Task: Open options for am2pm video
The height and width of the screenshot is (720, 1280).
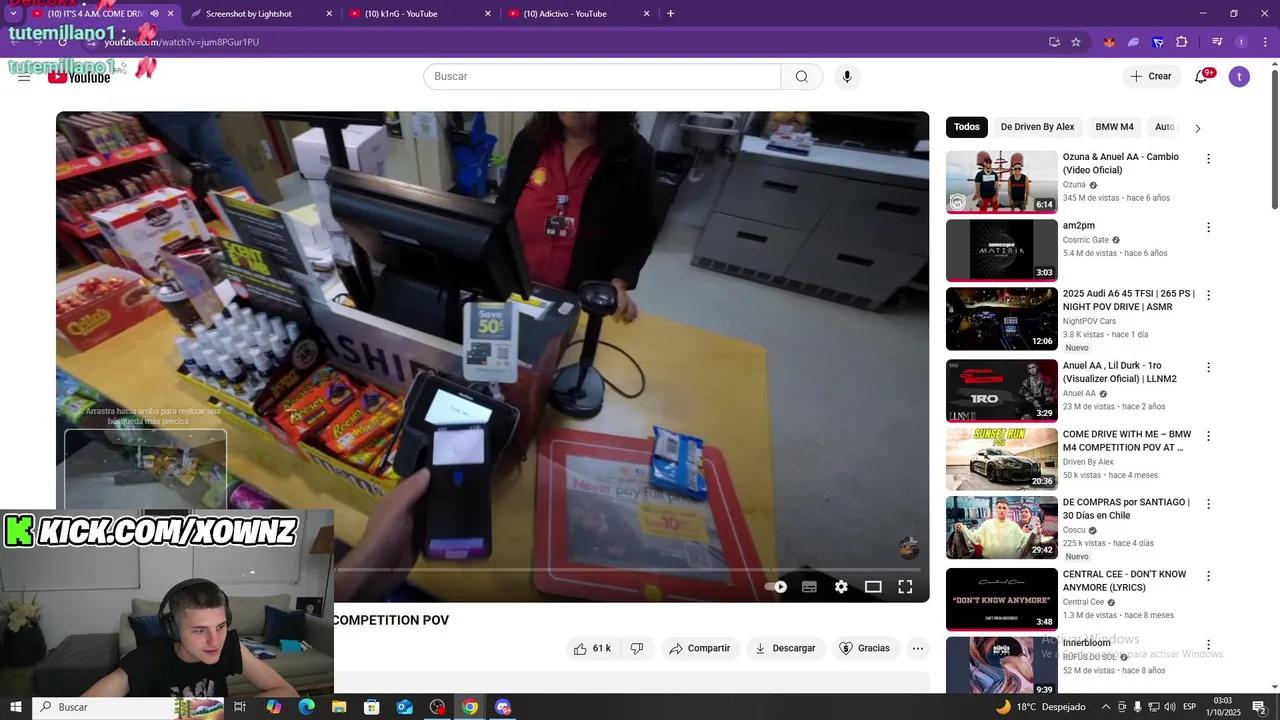Action: [x=1208, y=227]
